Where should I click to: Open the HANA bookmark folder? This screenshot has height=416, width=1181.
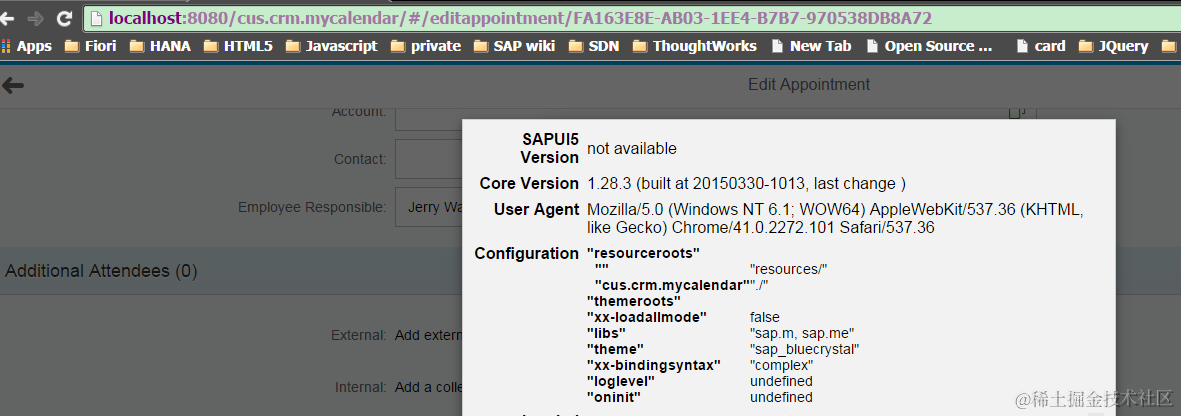pyautogui.click(x=160, y=46)
